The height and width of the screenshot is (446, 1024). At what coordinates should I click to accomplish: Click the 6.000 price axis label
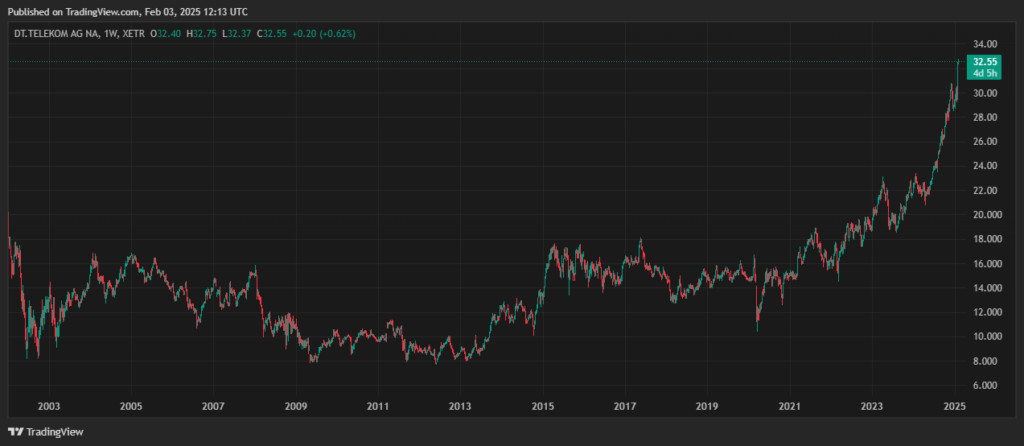point(987,385)
